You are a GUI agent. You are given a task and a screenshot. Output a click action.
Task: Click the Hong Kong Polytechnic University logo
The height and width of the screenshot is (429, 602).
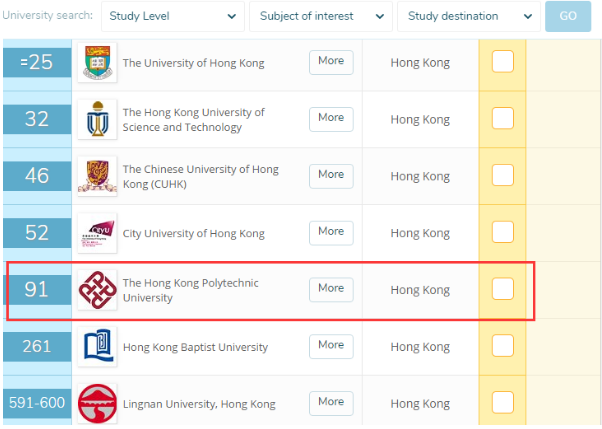click(x=97, y=290)
